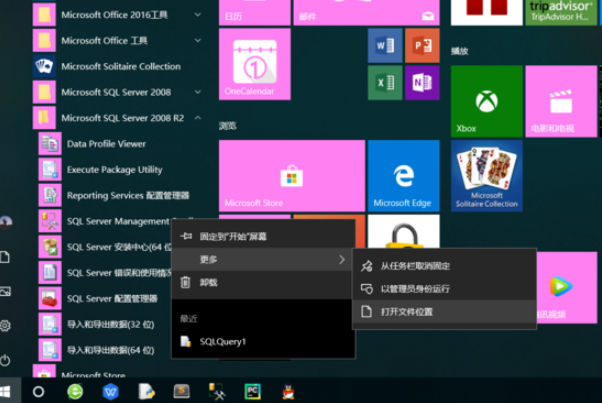Open the 日历 calendar tile
The width and height of the screenshot is (602, 403).
255,12
